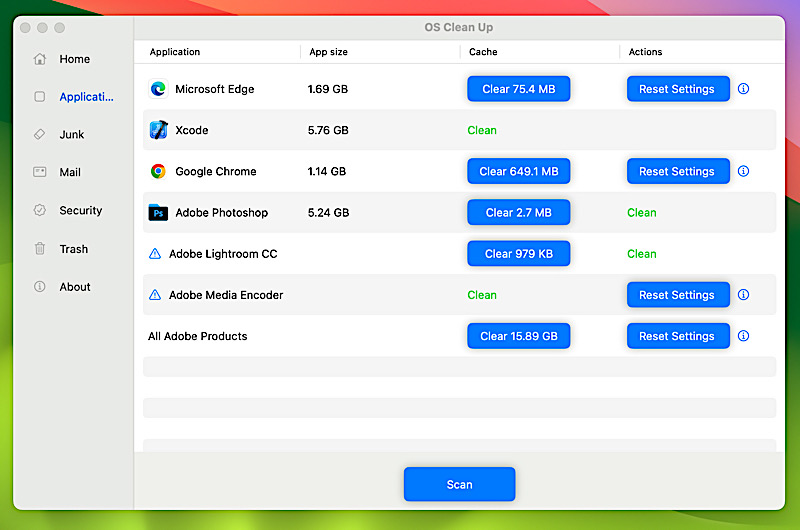Click the Google Chrome app icon
The width and height of the screenshot is (800, 530).
pyautogui.click(x=158, y=171)
